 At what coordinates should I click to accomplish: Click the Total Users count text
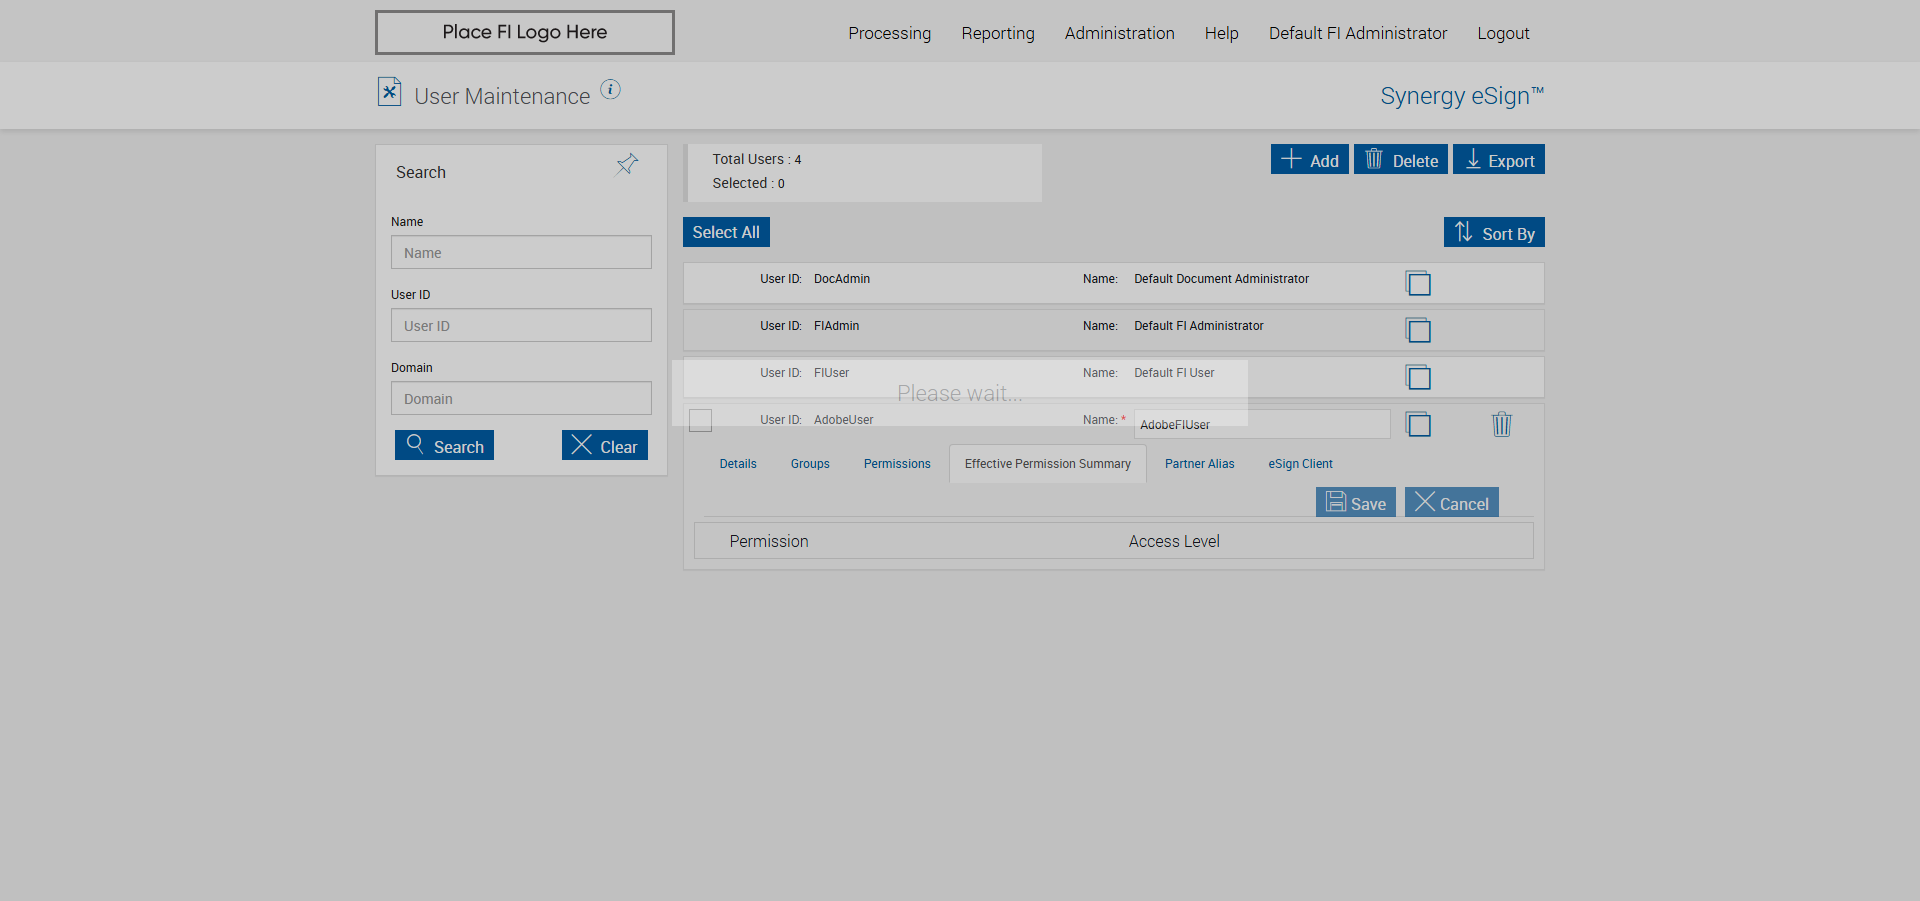757,159
